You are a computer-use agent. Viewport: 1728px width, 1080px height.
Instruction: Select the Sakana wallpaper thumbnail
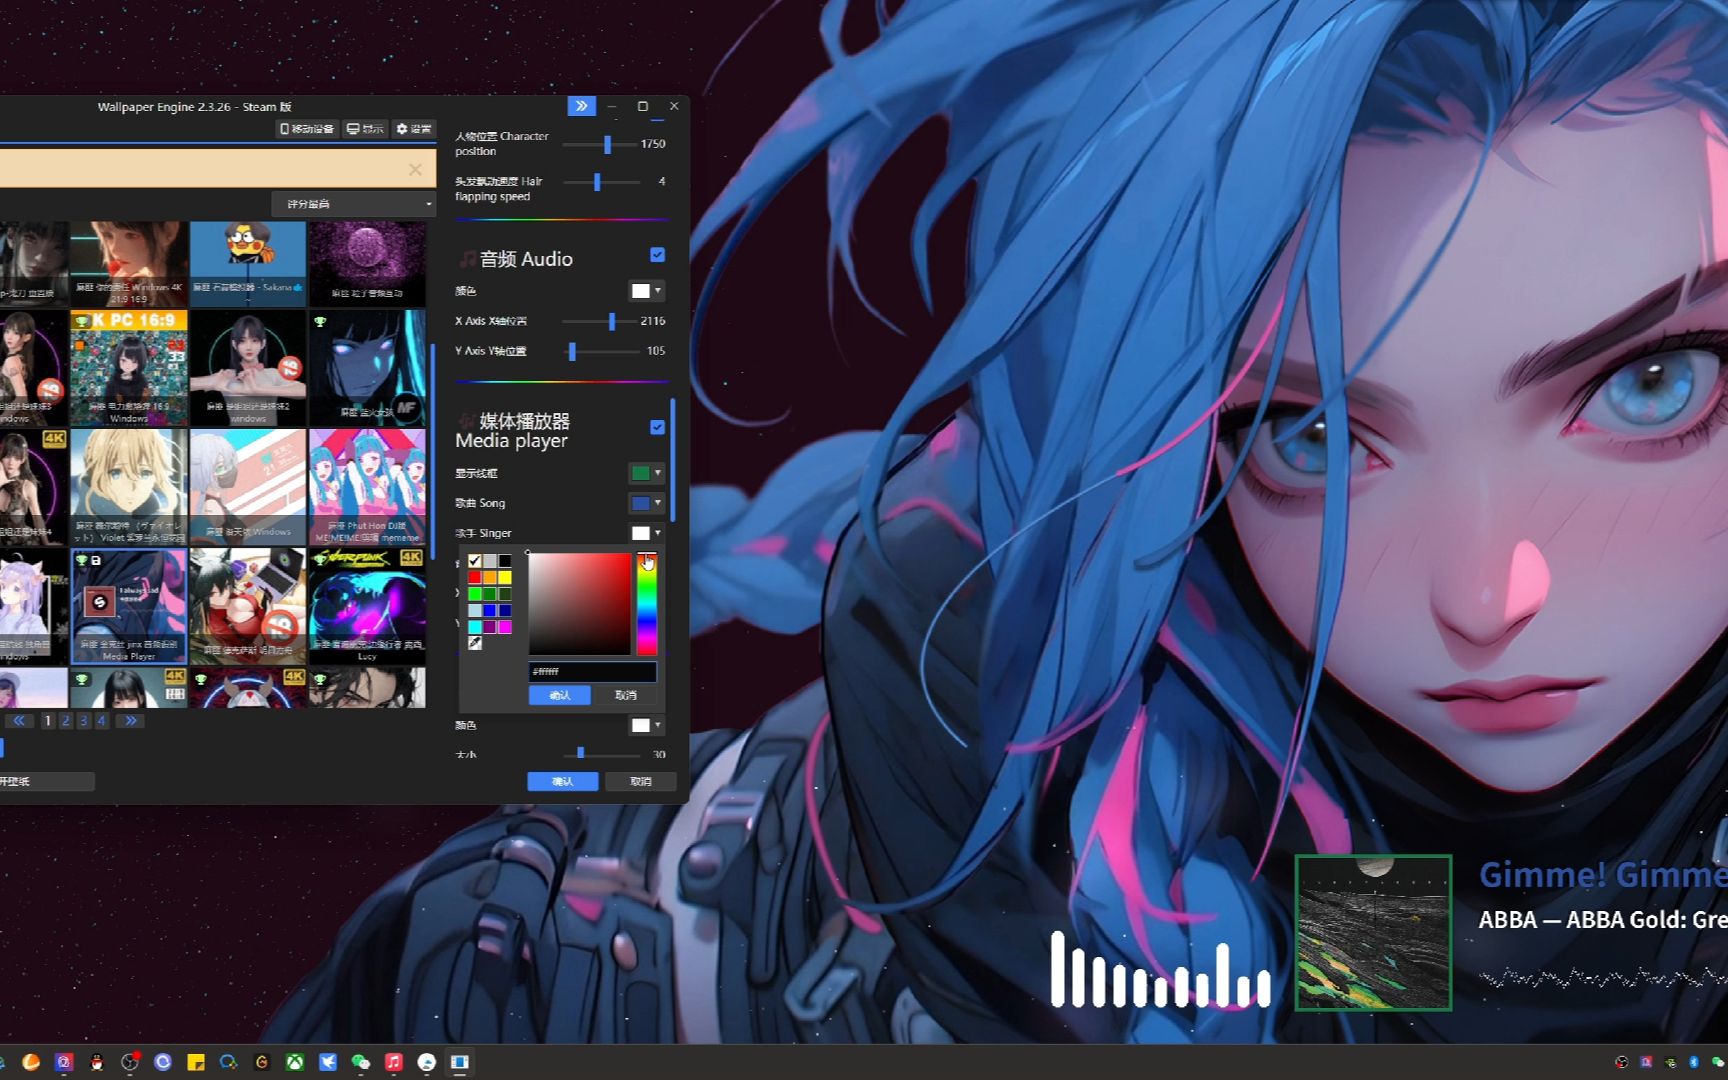pyautogui.click(x=248, y=264)
